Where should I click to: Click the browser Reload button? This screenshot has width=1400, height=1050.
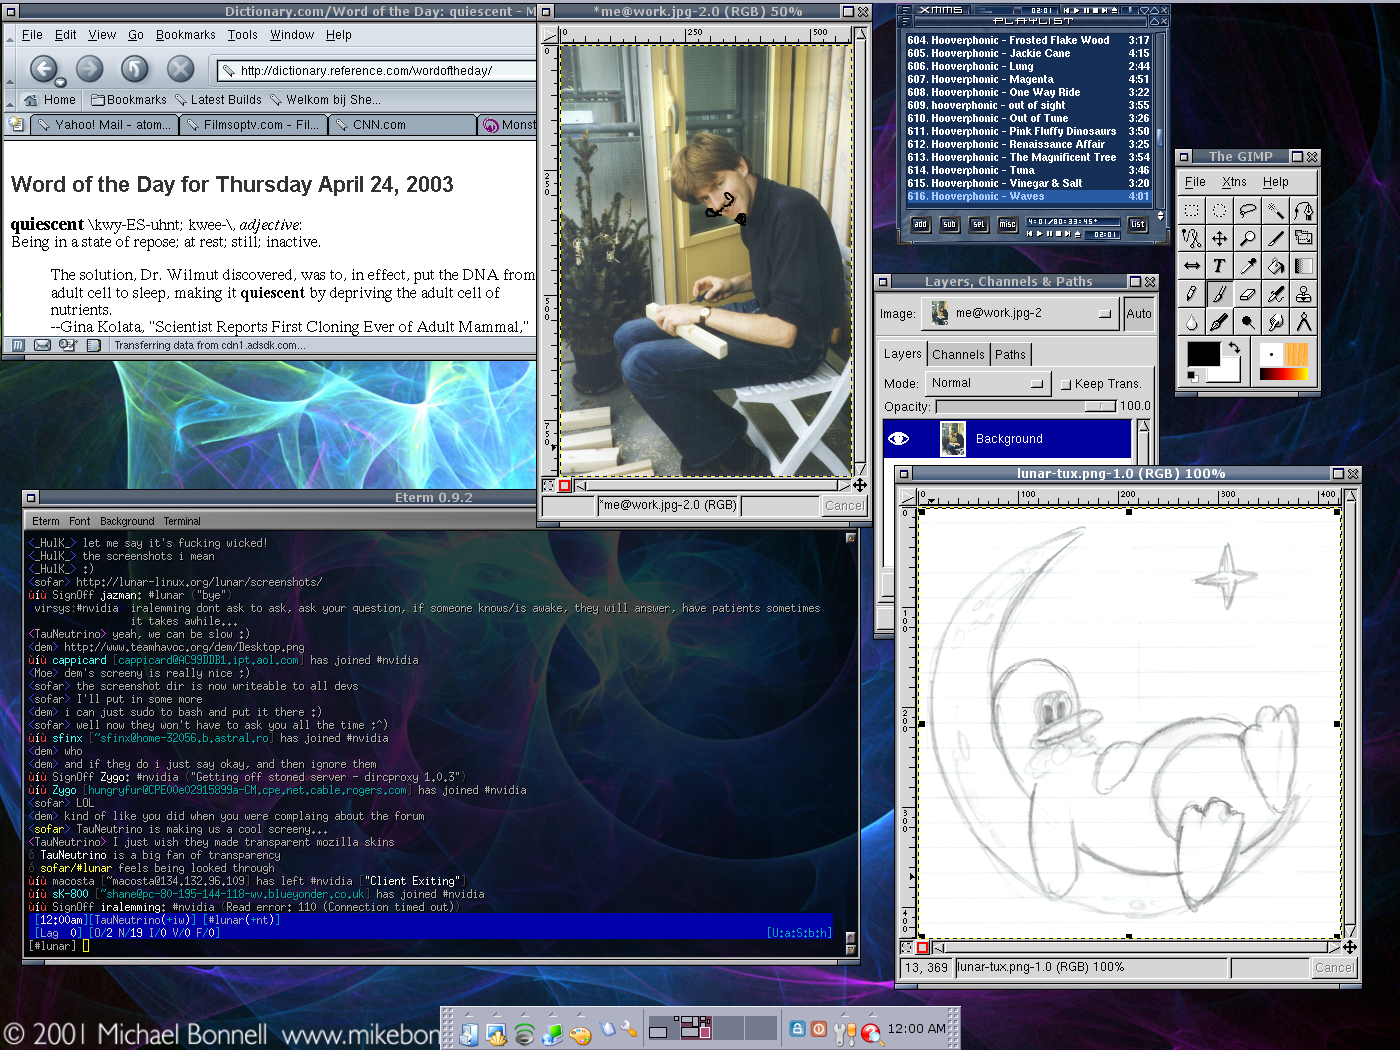(x=135, y=69)
